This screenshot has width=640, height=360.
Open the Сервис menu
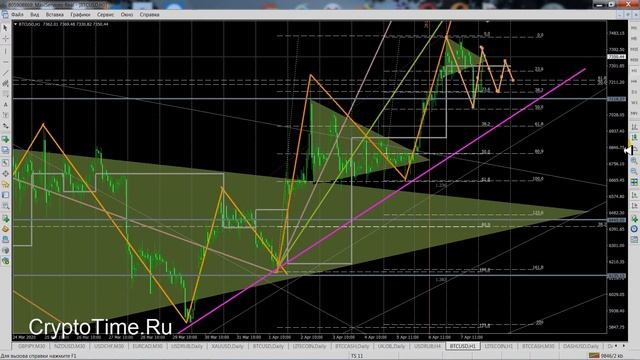coord(105,15)
